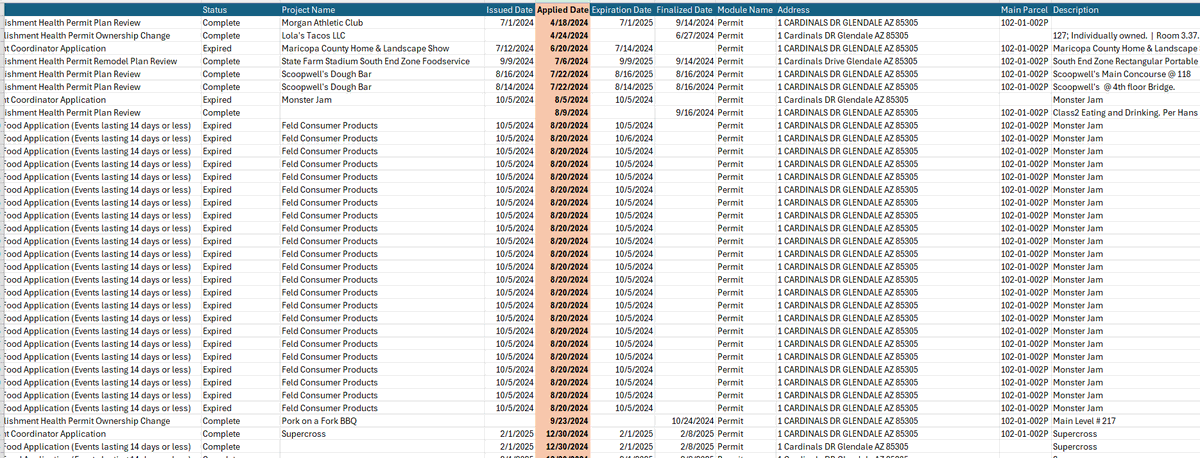
Task: Select description South End Zone Rectangular Portable
Action: (1125, 61)
